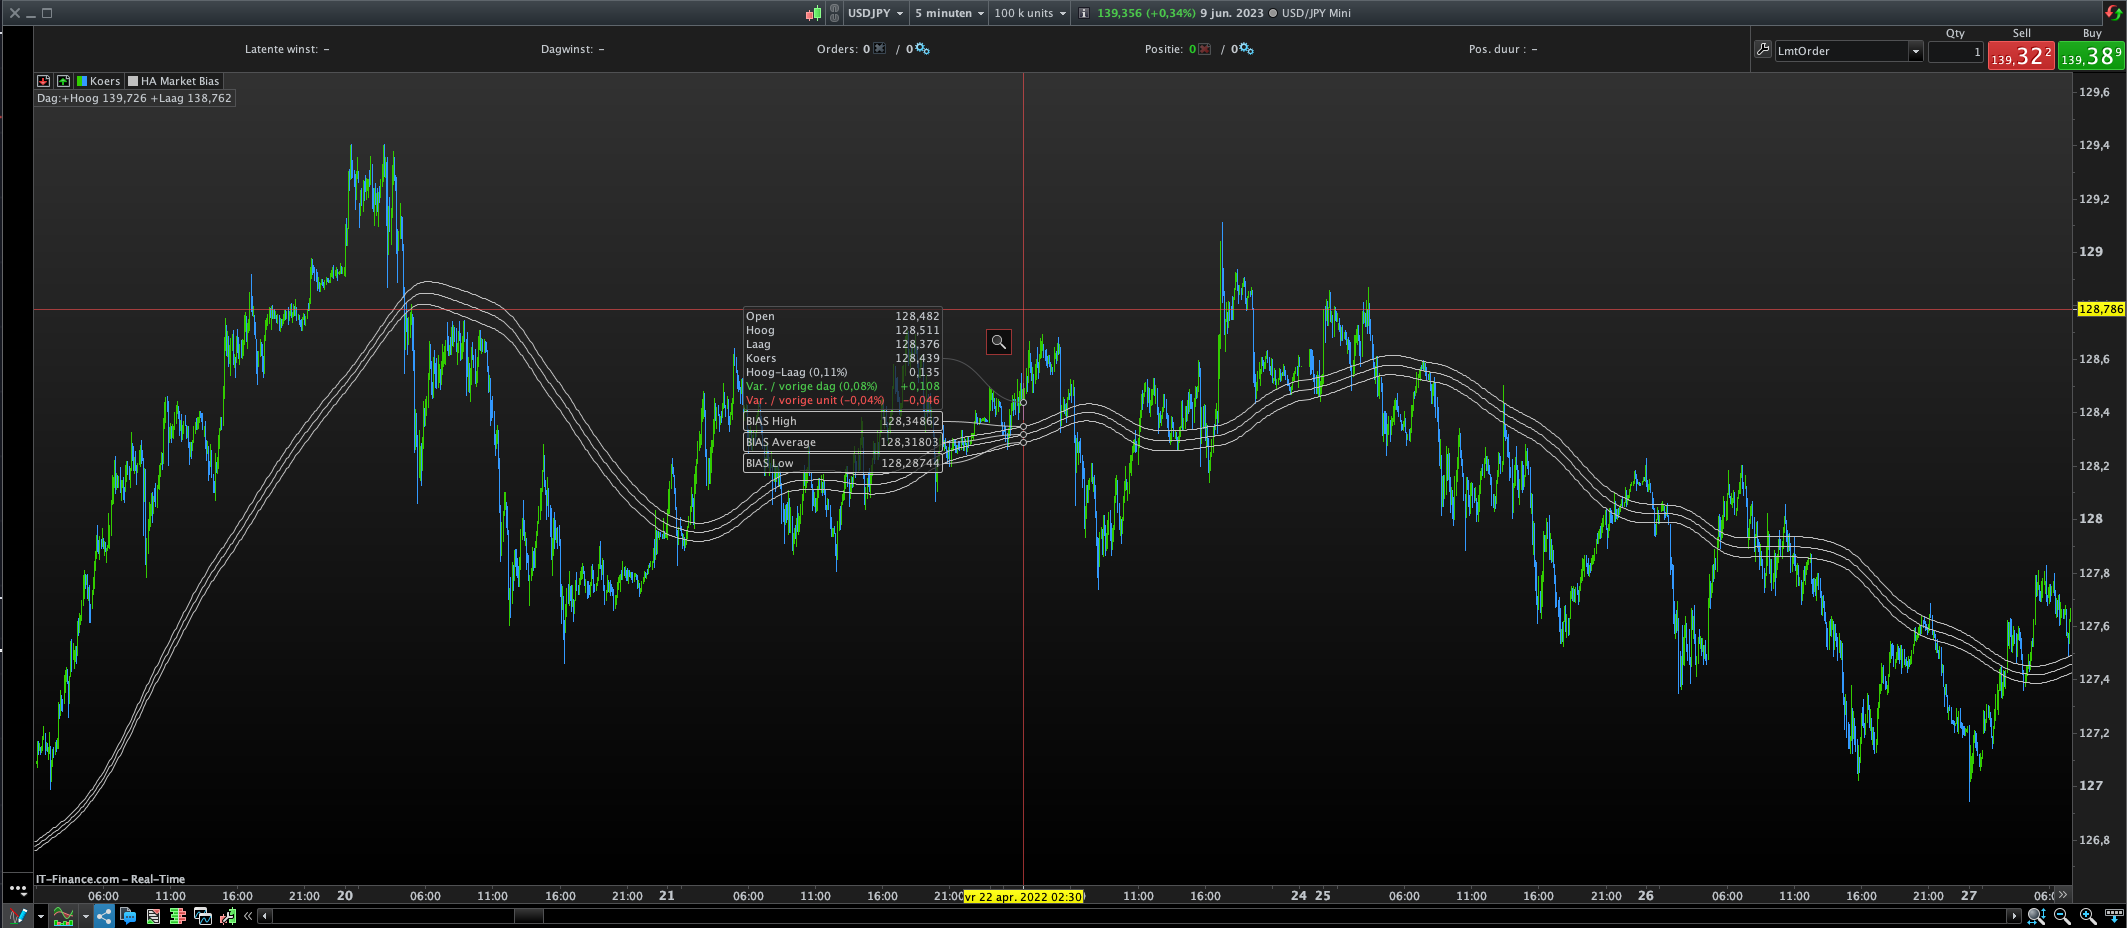Collapse the bottom toolbar with double chevron
The width and height of the screenshot is (2128, 928).
coord(248,916)
